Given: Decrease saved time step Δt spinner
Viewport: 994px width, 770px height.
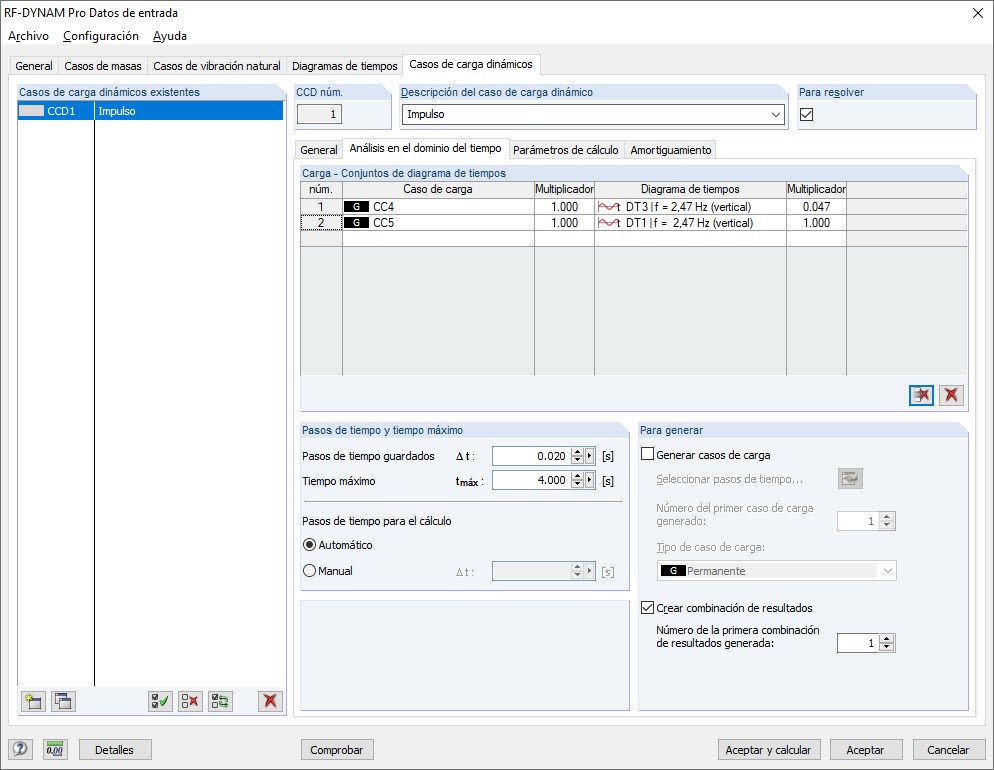Looking at the screenshot, I should (x=577, y=459).
